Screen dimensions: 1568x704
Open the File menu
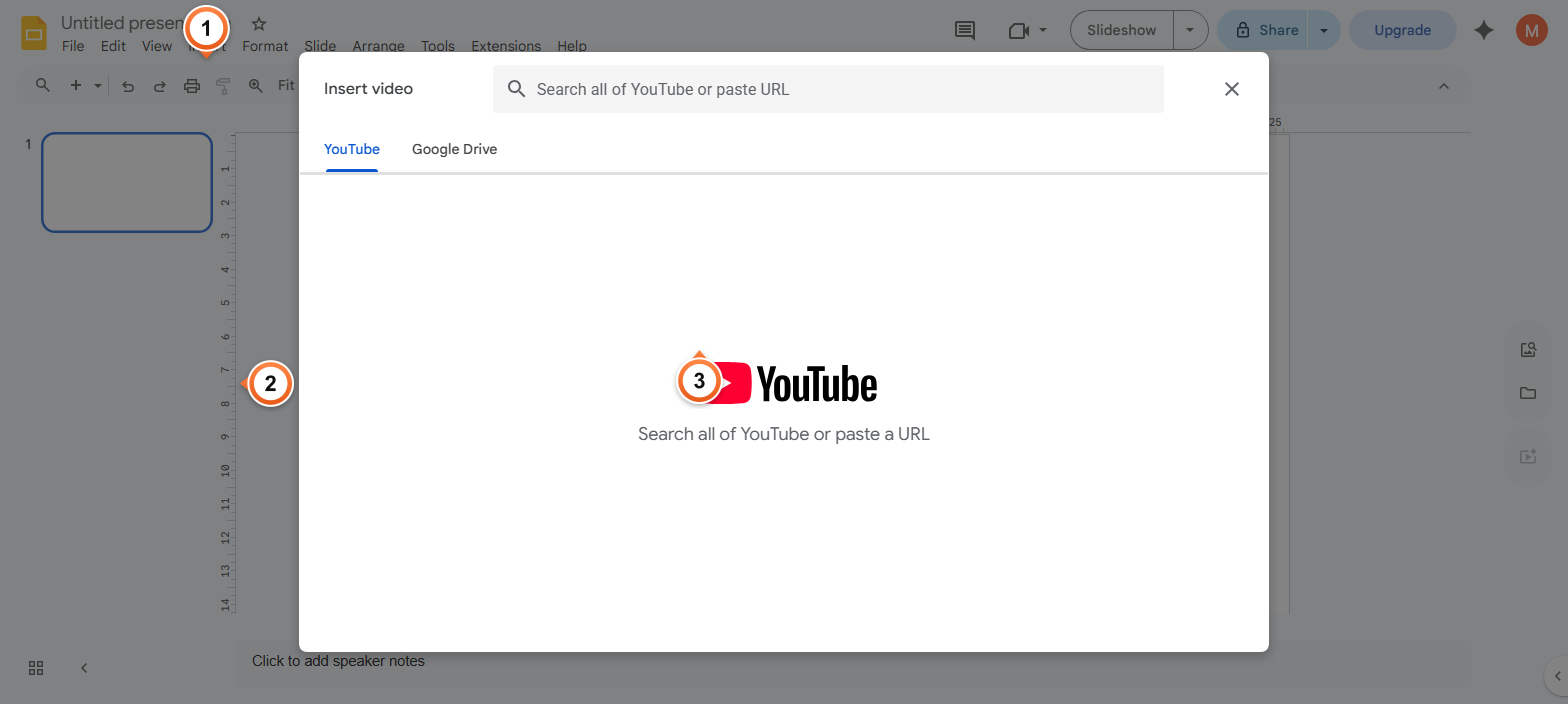click(x=73, y=46)
